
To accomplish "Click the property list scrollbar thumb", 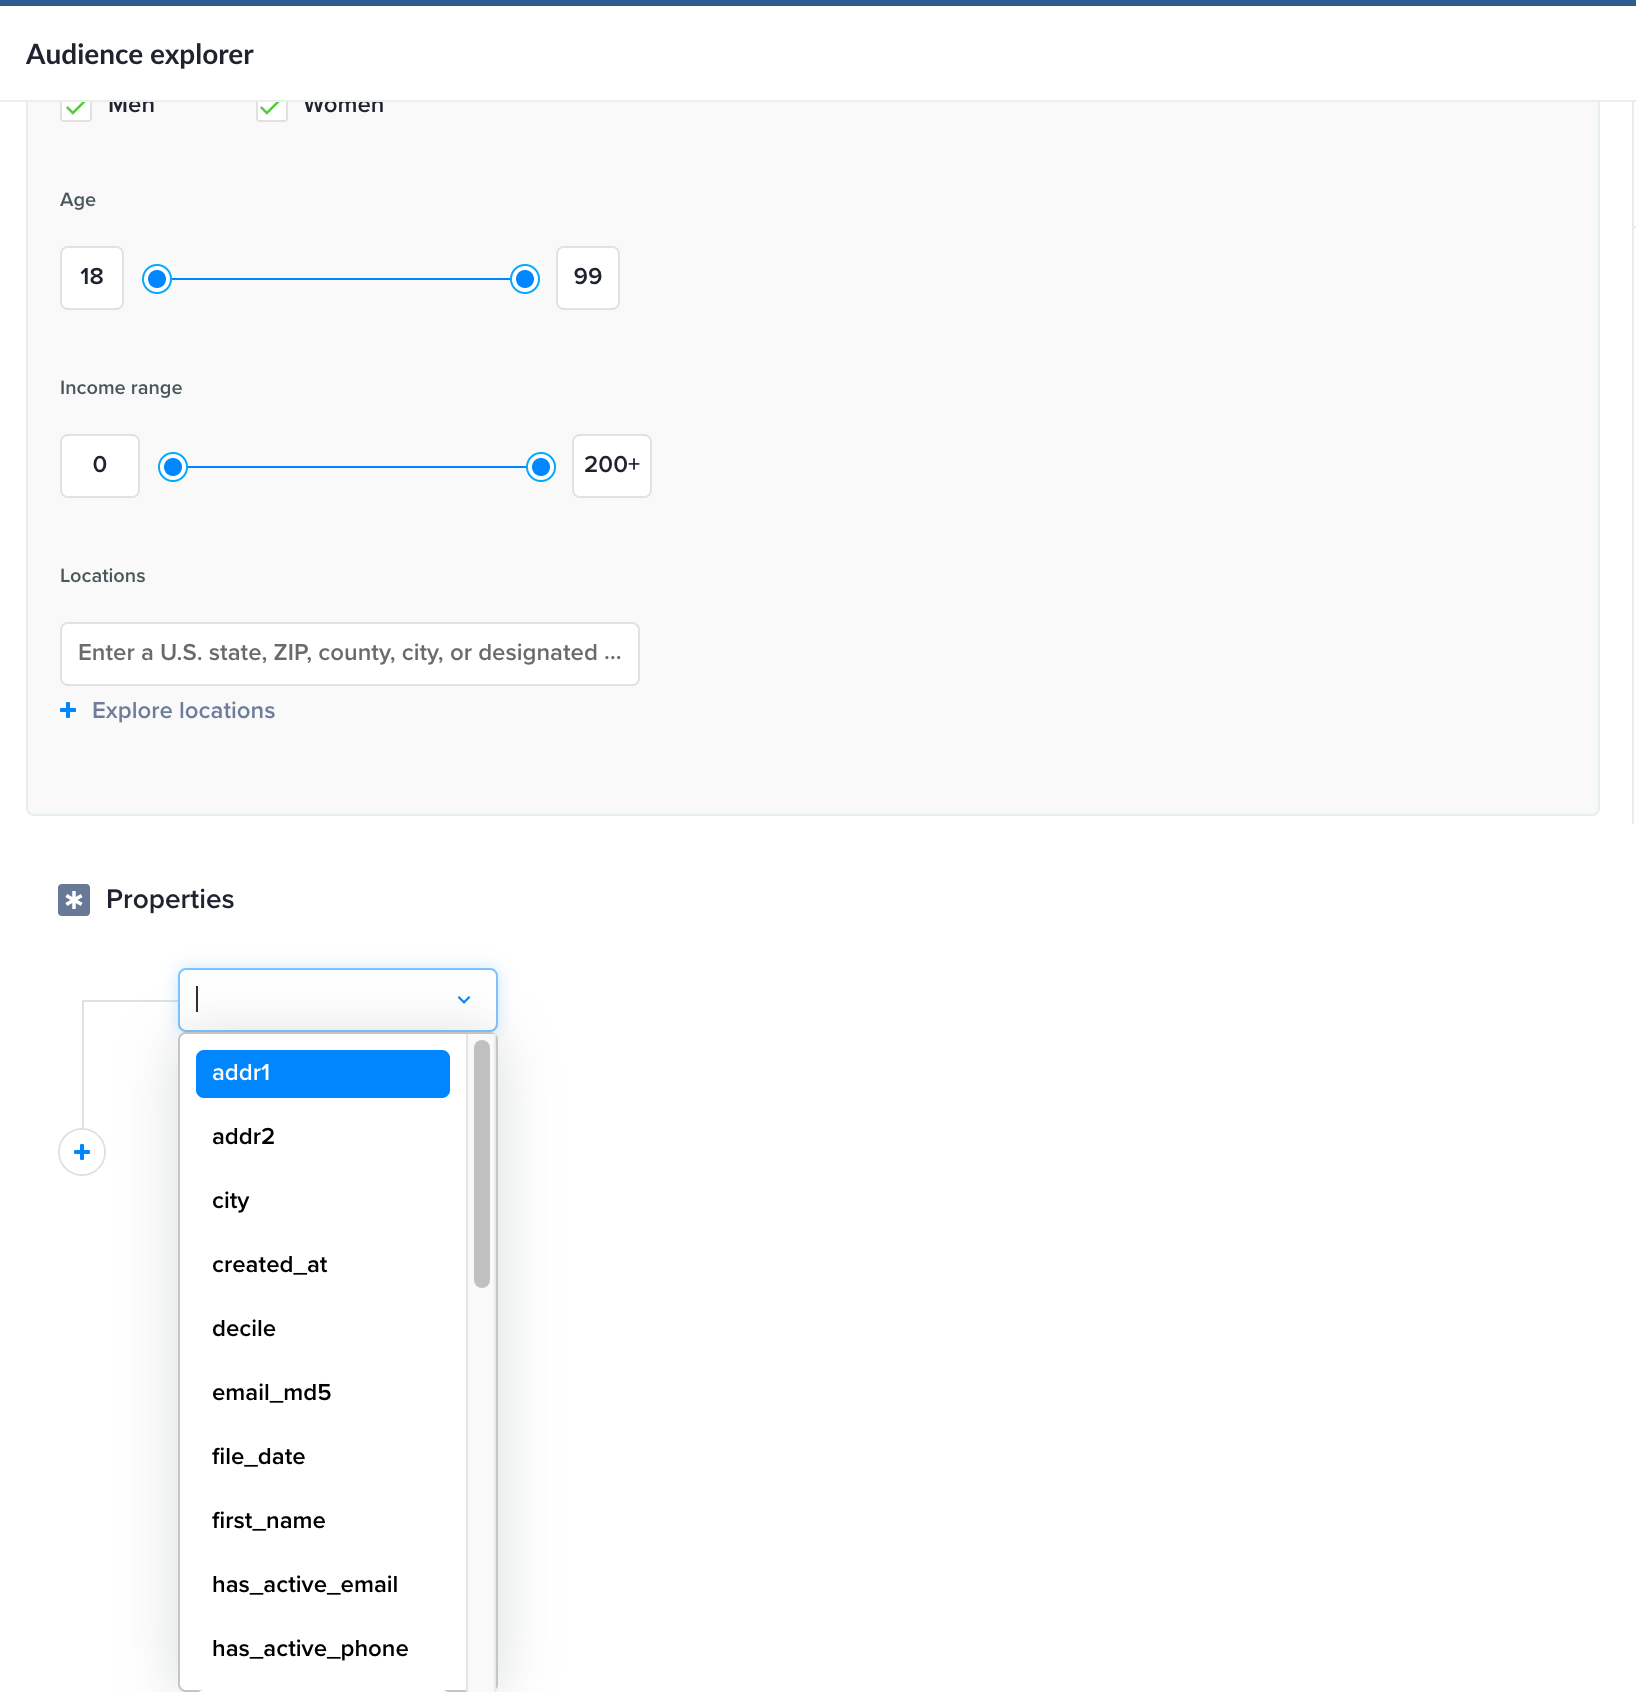I will click(x=482, y=1163).
